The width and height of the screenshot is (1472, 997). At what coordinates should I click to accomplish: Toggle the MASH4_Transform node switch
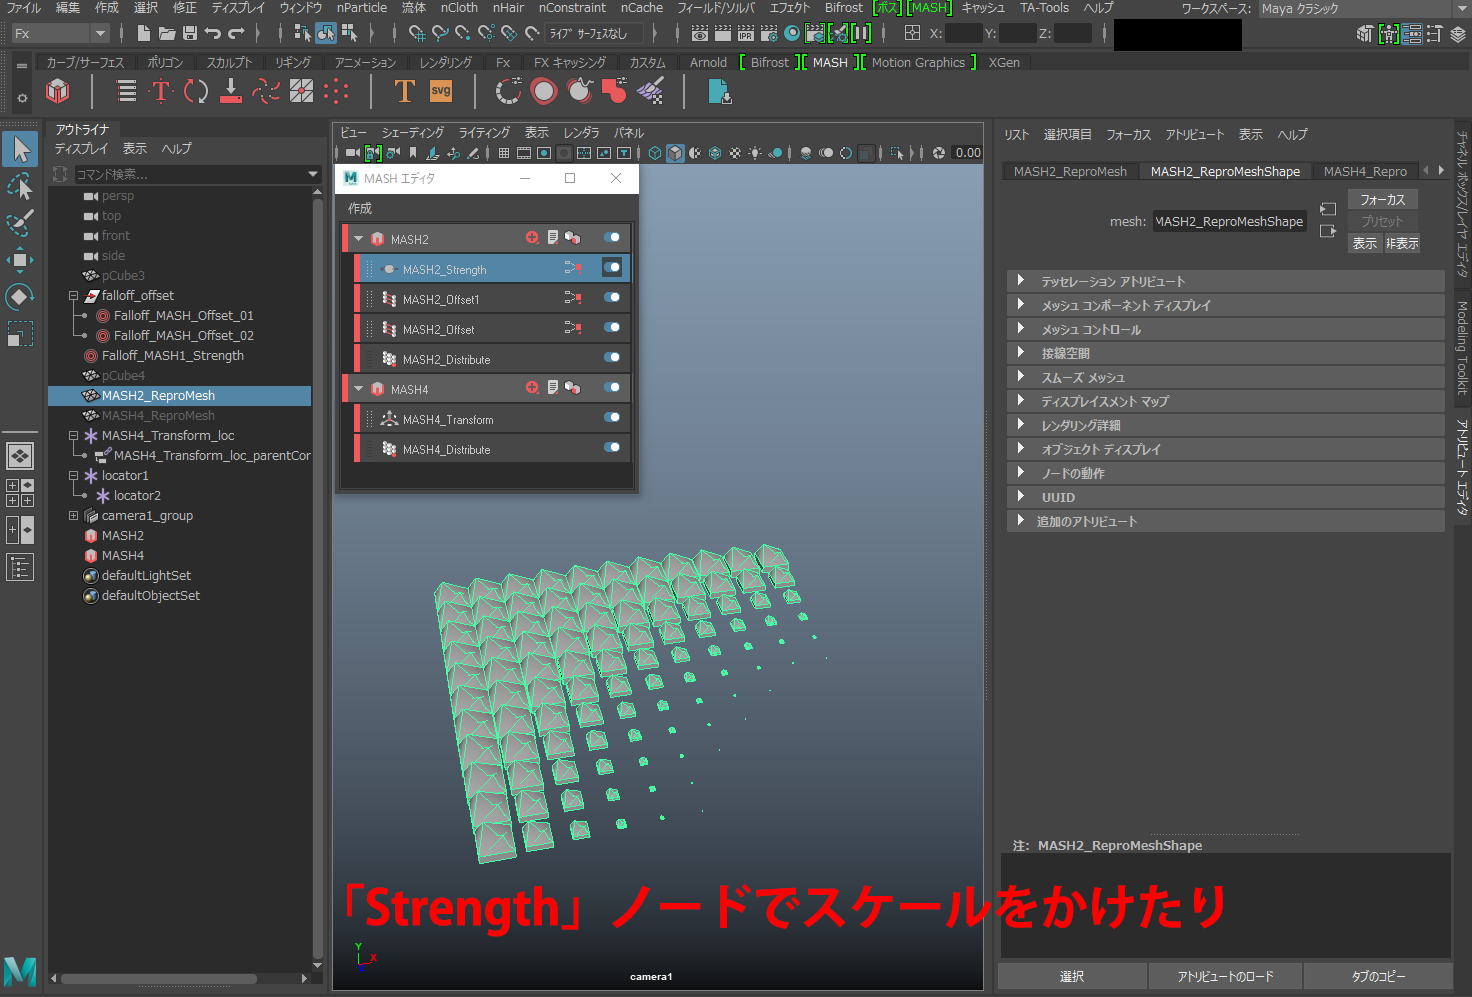612,418
